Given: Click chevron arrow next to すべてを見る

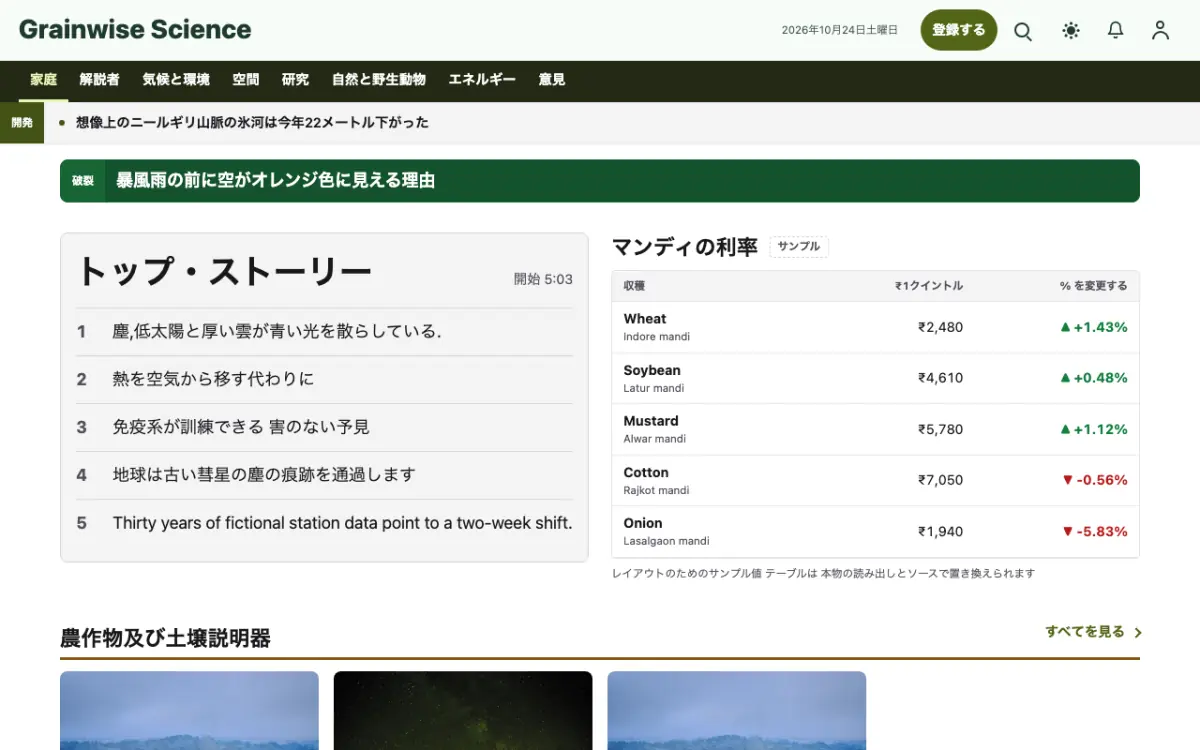Looking at the screenshot, I should [1138, 633].
